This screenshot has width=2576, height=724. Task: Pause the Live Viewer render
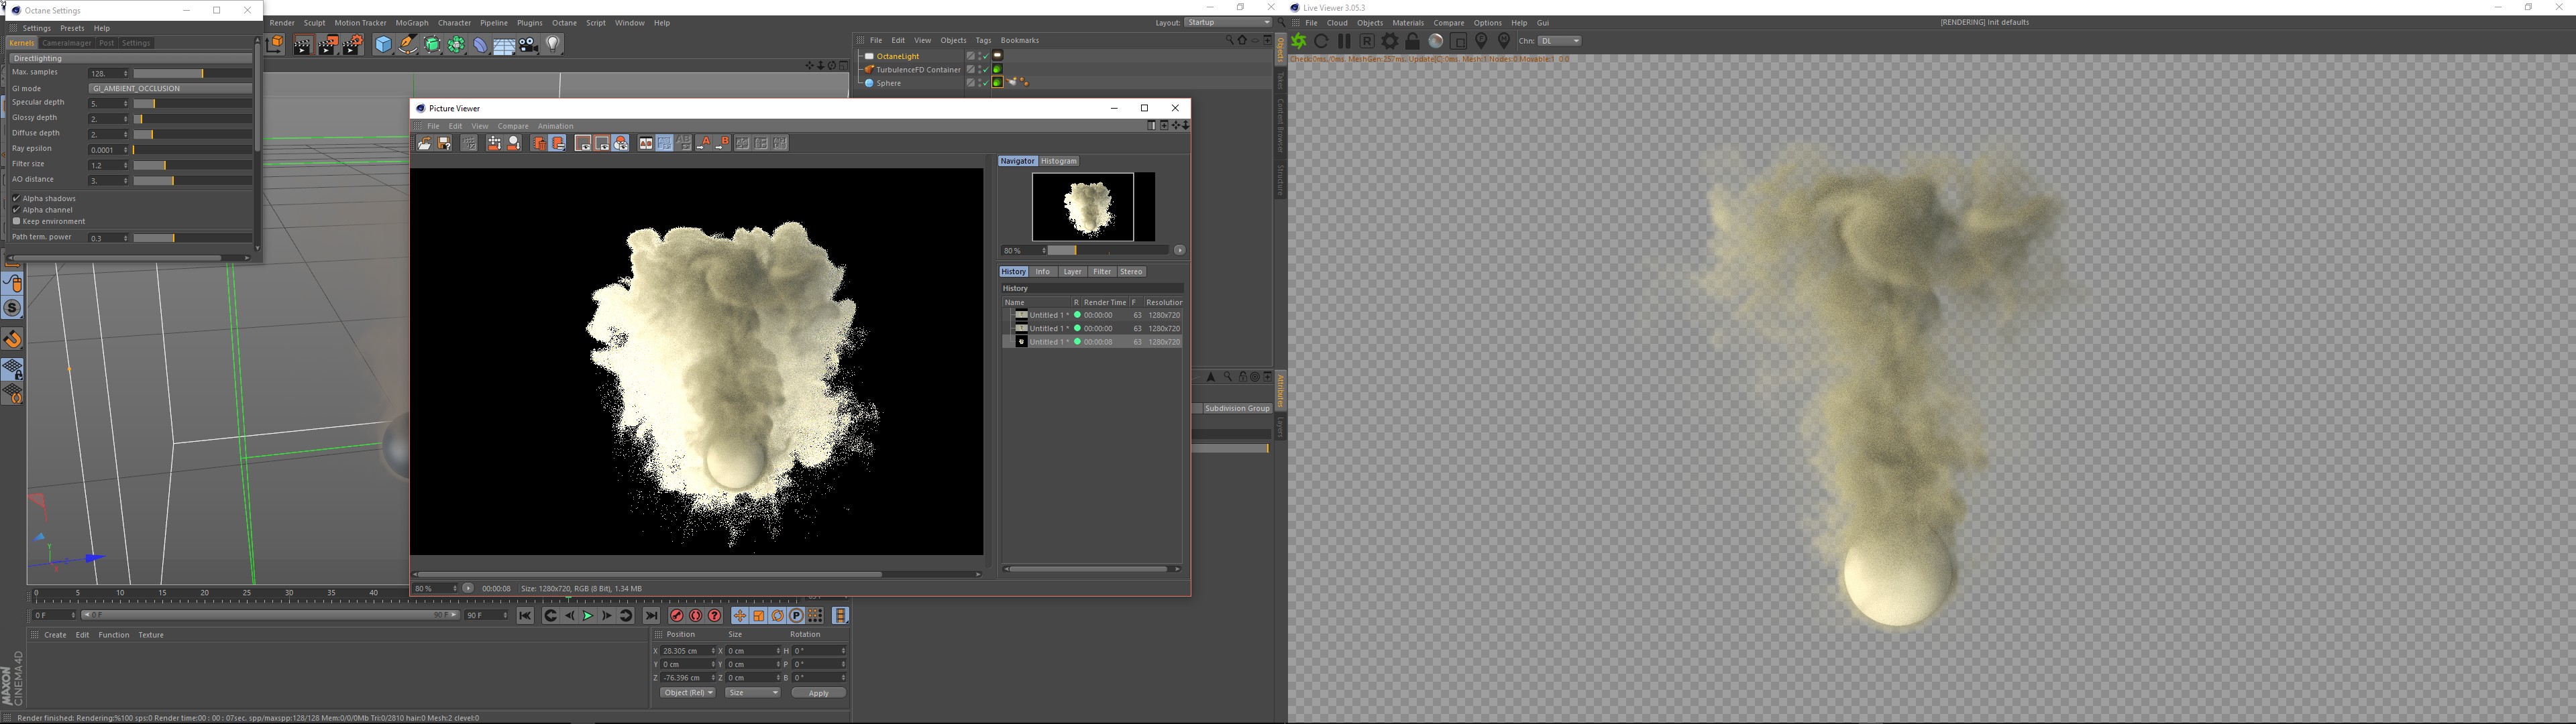coord(1344,41)
